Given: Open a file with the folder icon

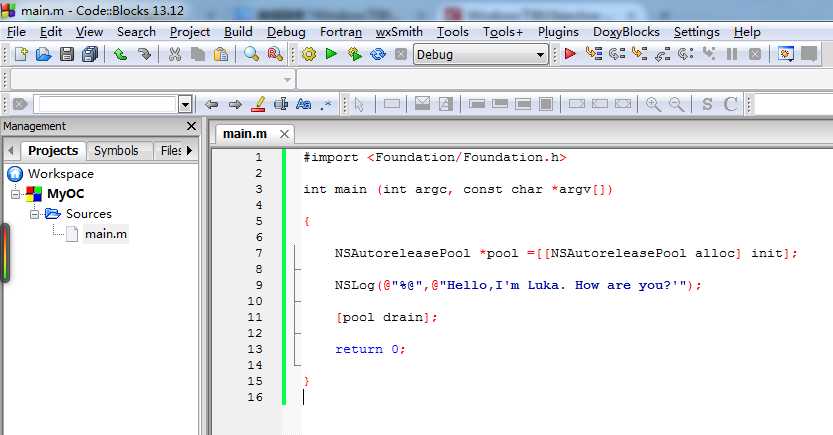Looking at the screenshot, I should coord(44,54).
